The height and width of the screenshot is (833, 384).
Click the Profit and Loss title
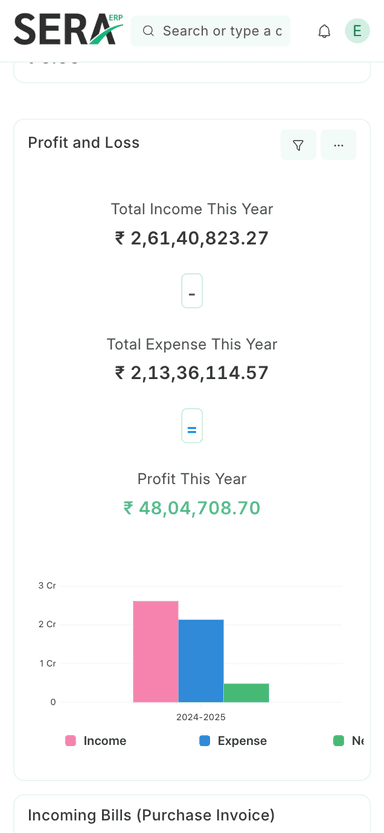coord(83,142)
